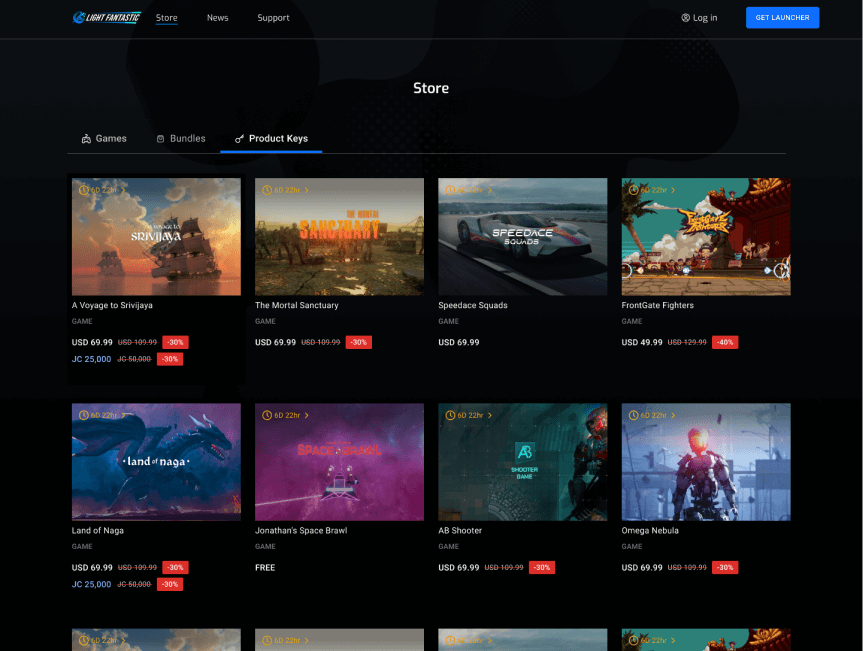863x651 pixels.
Task: Click the Store page heading
Action: (431, 88)
